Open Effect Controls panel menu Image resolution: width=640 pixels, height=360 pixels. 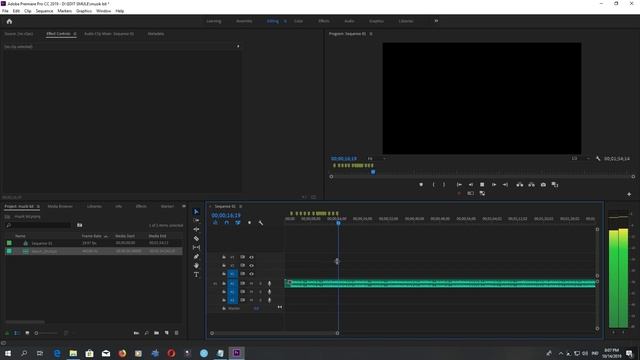tap(75, 34)
